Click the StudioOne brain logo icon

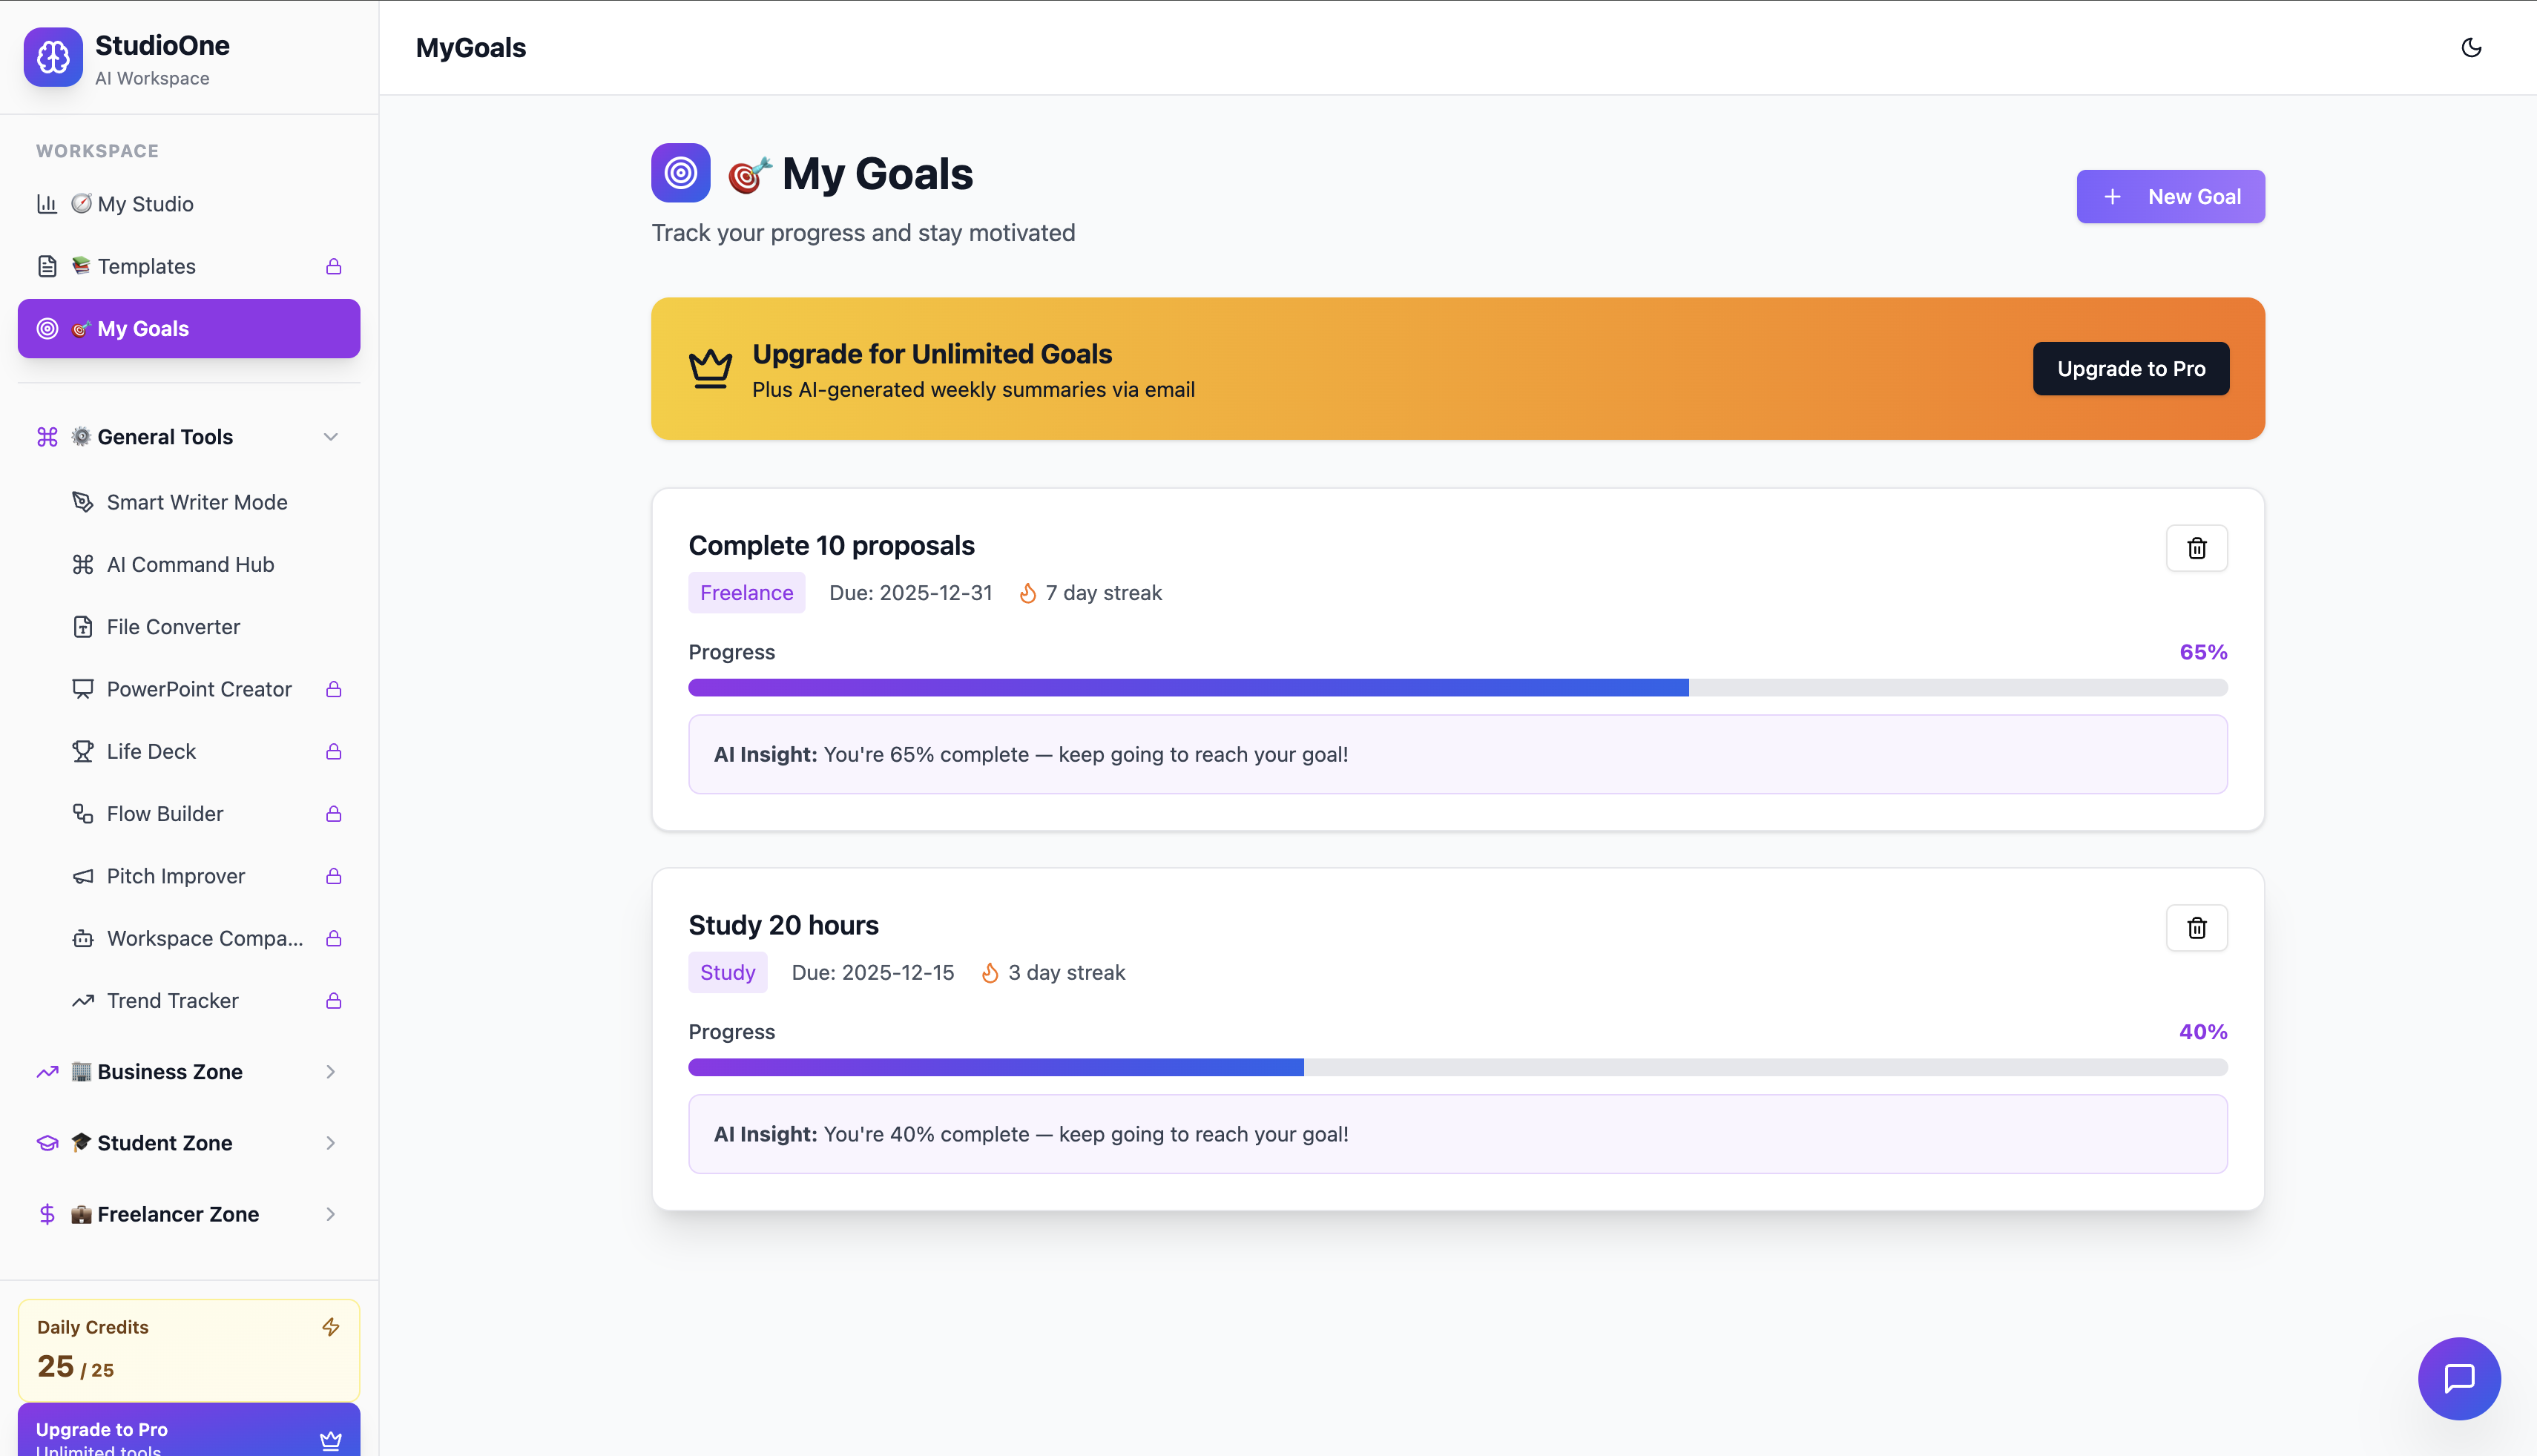point(53,57)
